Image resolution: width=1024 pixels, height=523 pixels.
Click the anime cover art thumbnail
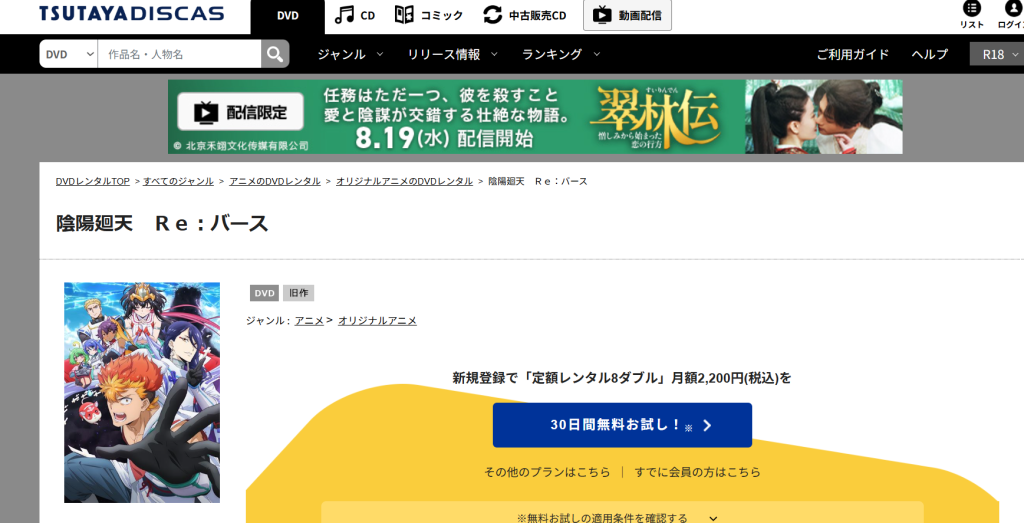[142, 392]
